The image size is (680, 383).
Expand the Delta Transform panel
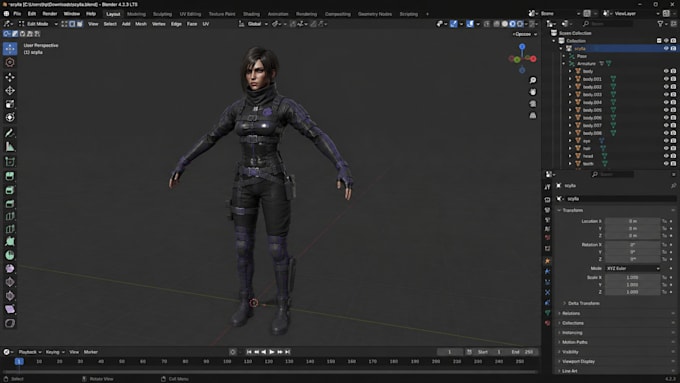tap(583, 303)
